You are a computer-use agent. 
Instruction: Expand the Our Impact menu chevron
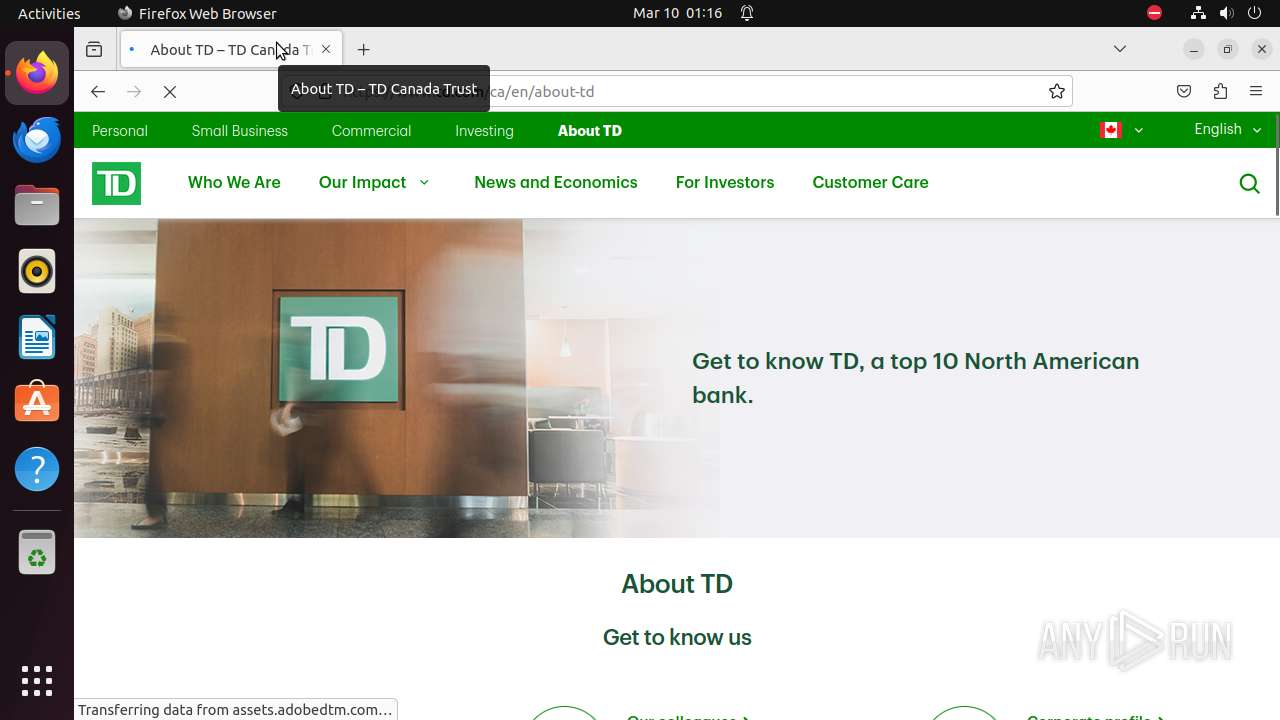pyautogui.click(x=424, y=182)
